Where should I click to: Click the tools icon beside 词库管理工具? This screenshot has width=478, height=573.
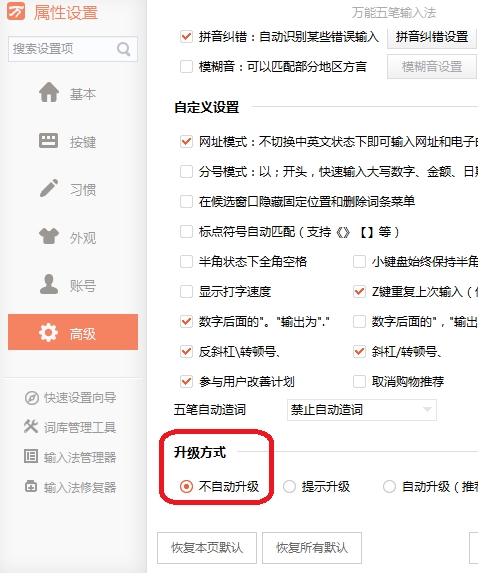click(x=31, y=426)
